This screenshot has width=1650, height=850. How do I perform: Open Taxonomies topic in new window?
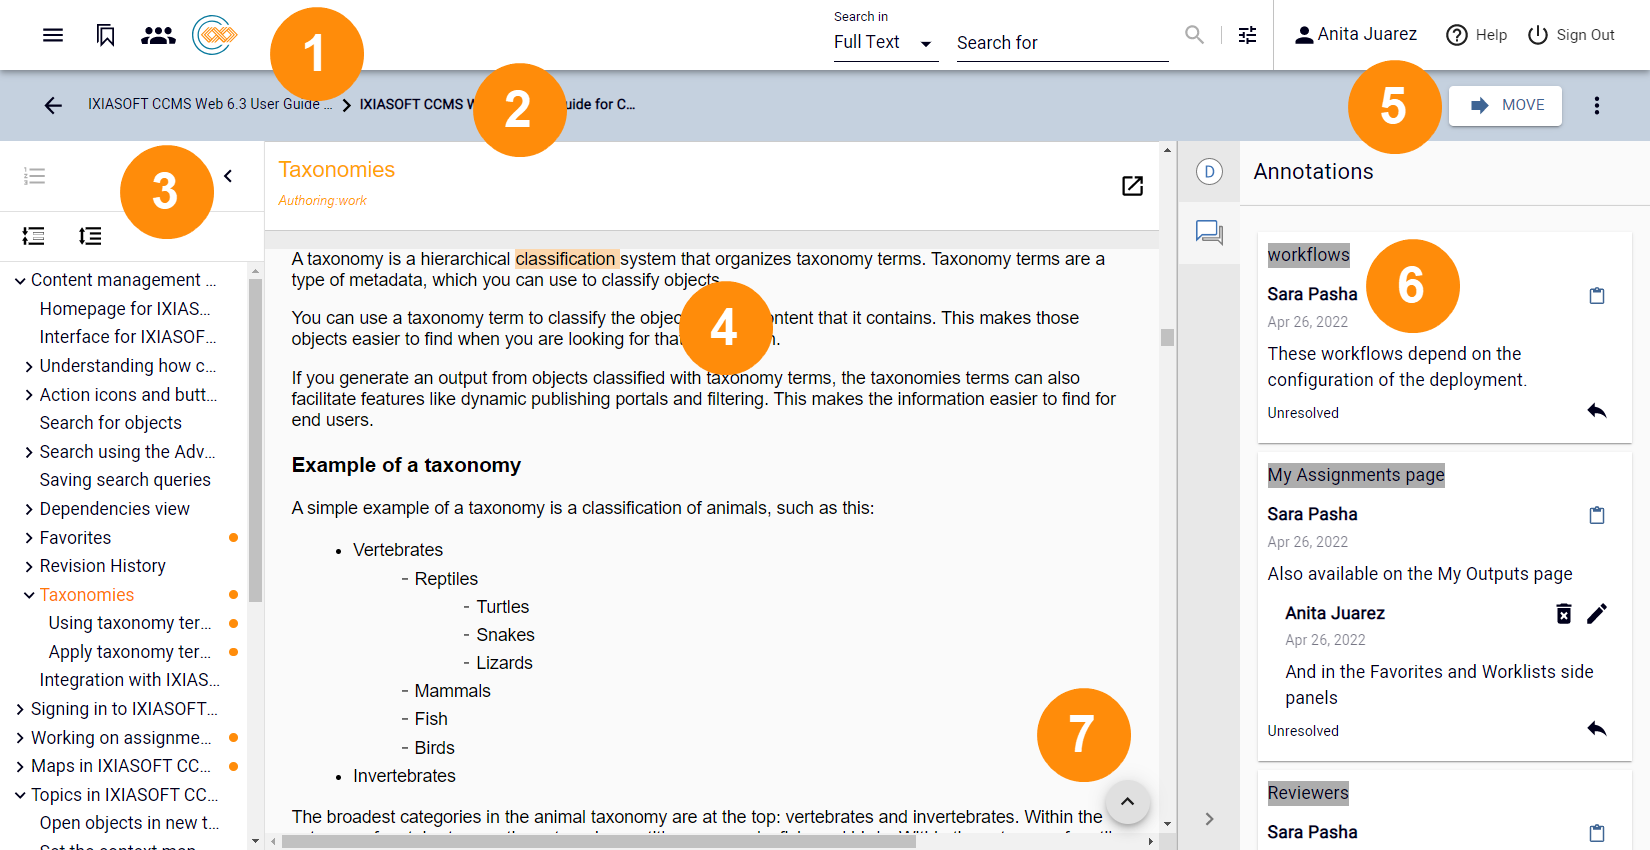coord(1132,186)
